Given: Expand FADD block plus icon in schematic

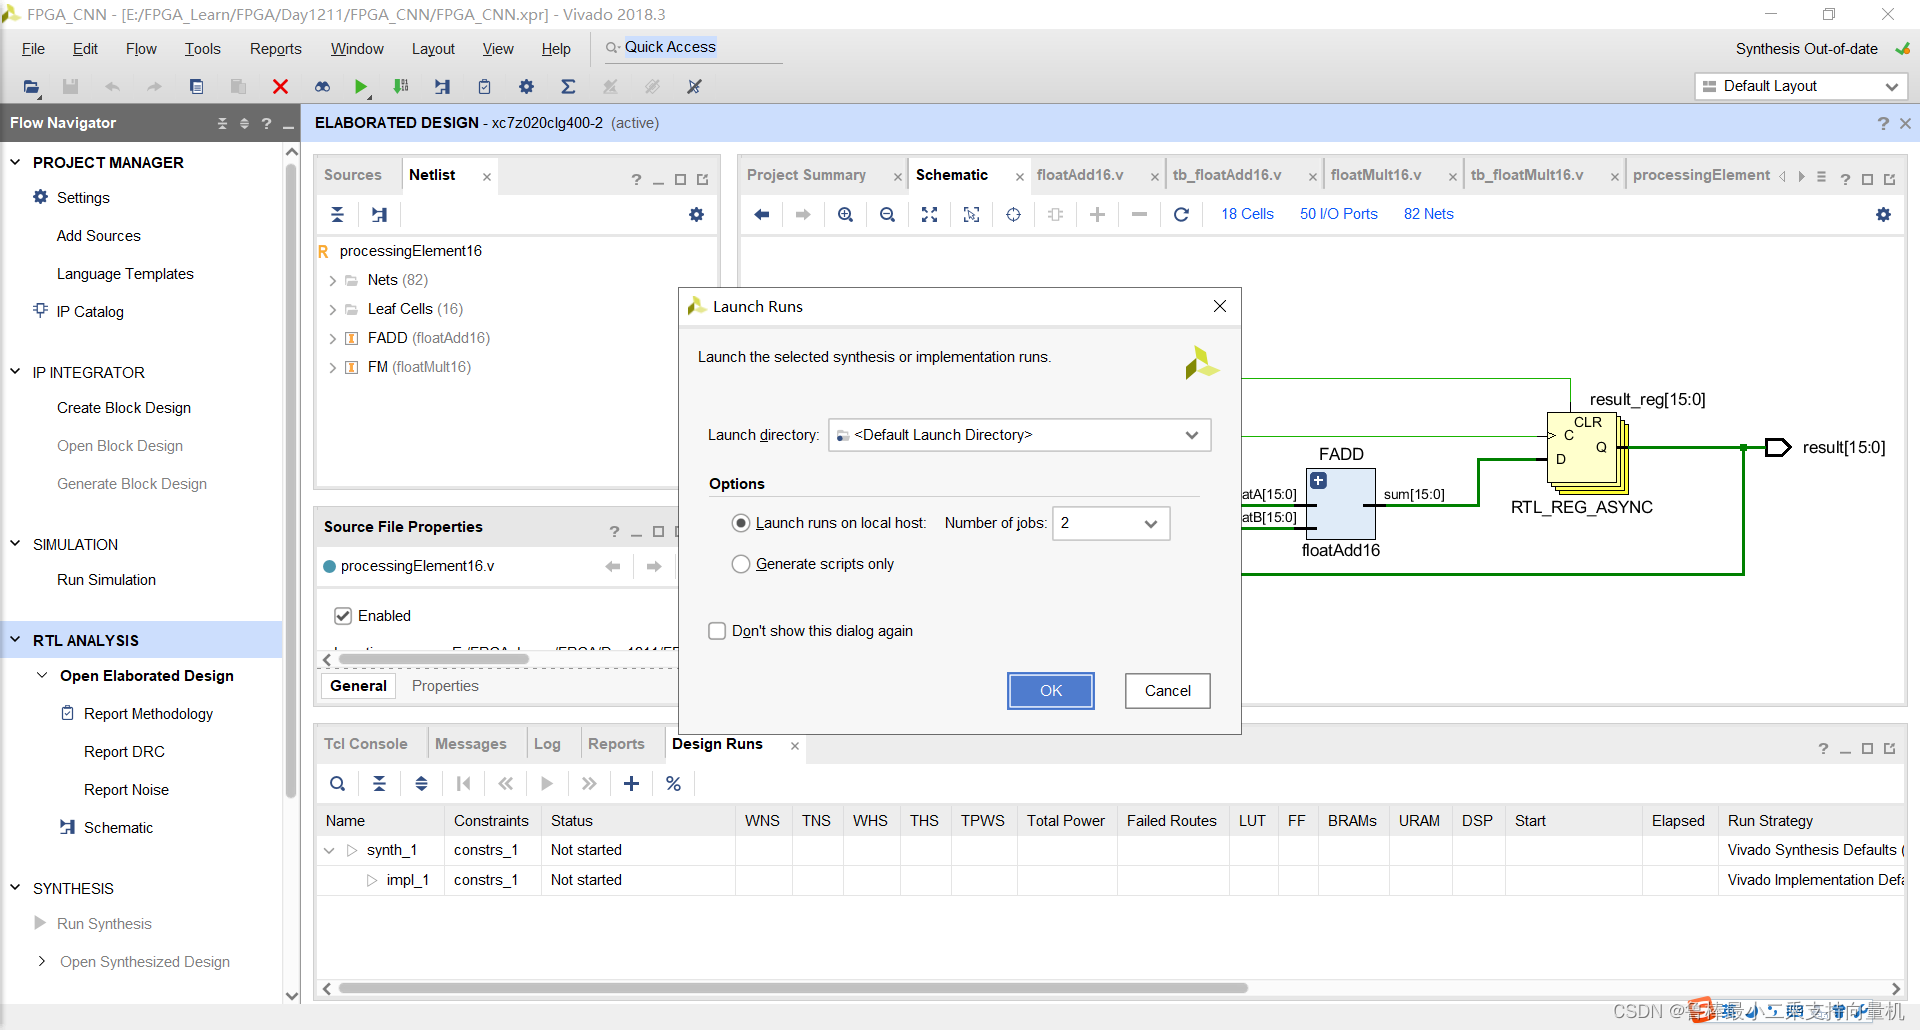Looking at the screenshot, I should [x=1319, y=481].
